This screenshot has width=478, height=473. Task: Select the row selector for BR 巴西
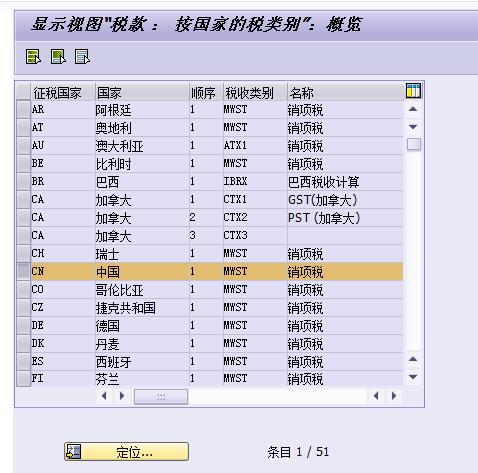tap(23, 181)
